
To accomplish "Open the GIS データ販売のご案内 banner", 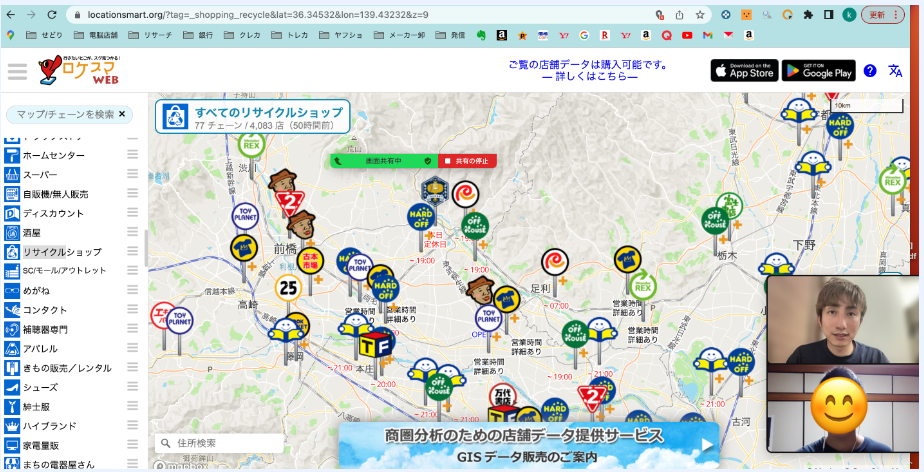I will [529, 445].
